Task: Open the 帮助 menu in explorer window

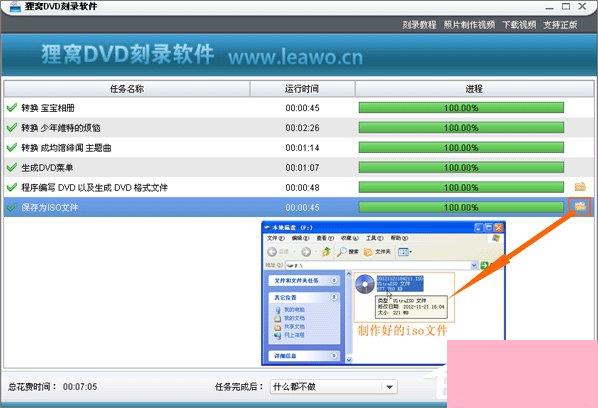Action: coord(399,238)
